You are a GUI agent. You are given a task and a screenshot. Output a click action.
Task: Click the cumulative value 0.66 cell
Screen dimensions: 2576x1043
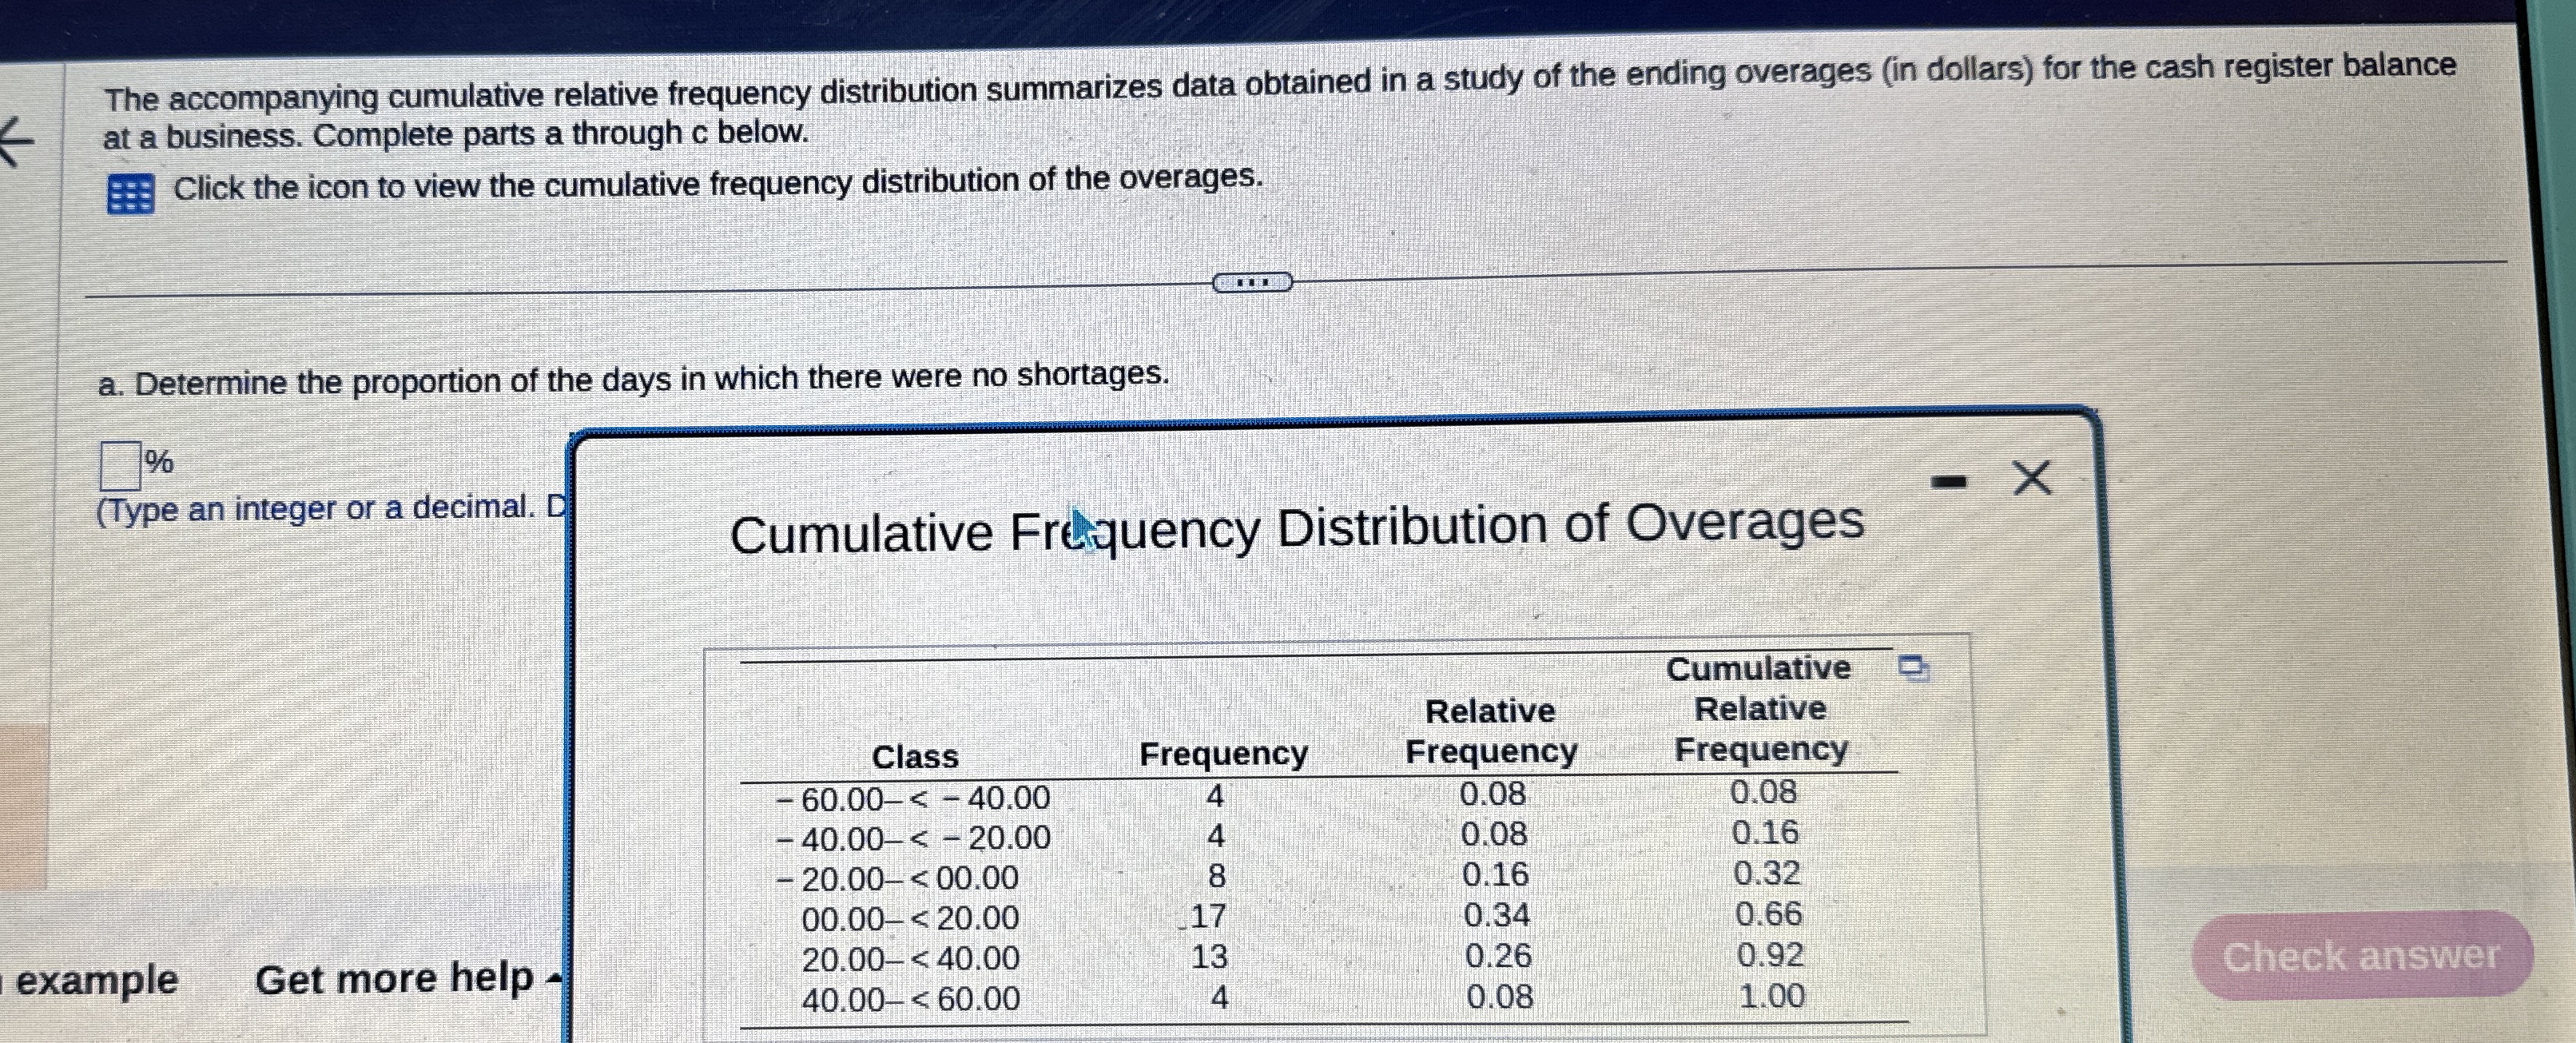pos(1768,914)
